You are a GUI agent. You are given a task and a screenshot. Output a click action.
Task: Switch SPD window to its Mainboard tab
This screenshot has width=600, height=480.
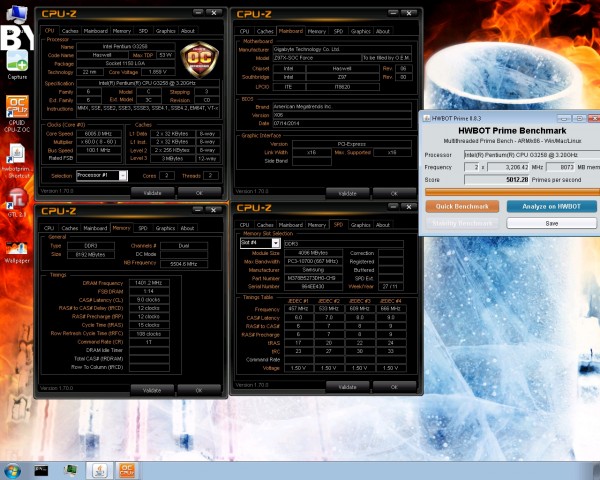coord(291,225)
